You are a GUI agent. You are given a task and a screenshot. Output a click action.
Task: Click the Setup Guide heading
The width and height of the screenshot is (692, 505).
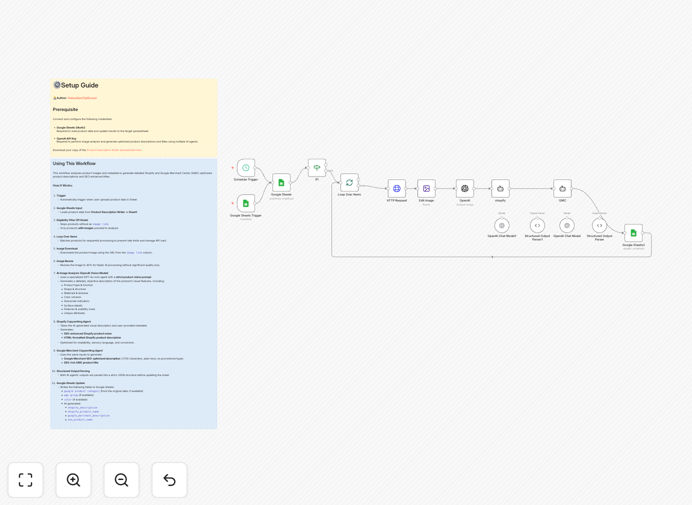79,85
